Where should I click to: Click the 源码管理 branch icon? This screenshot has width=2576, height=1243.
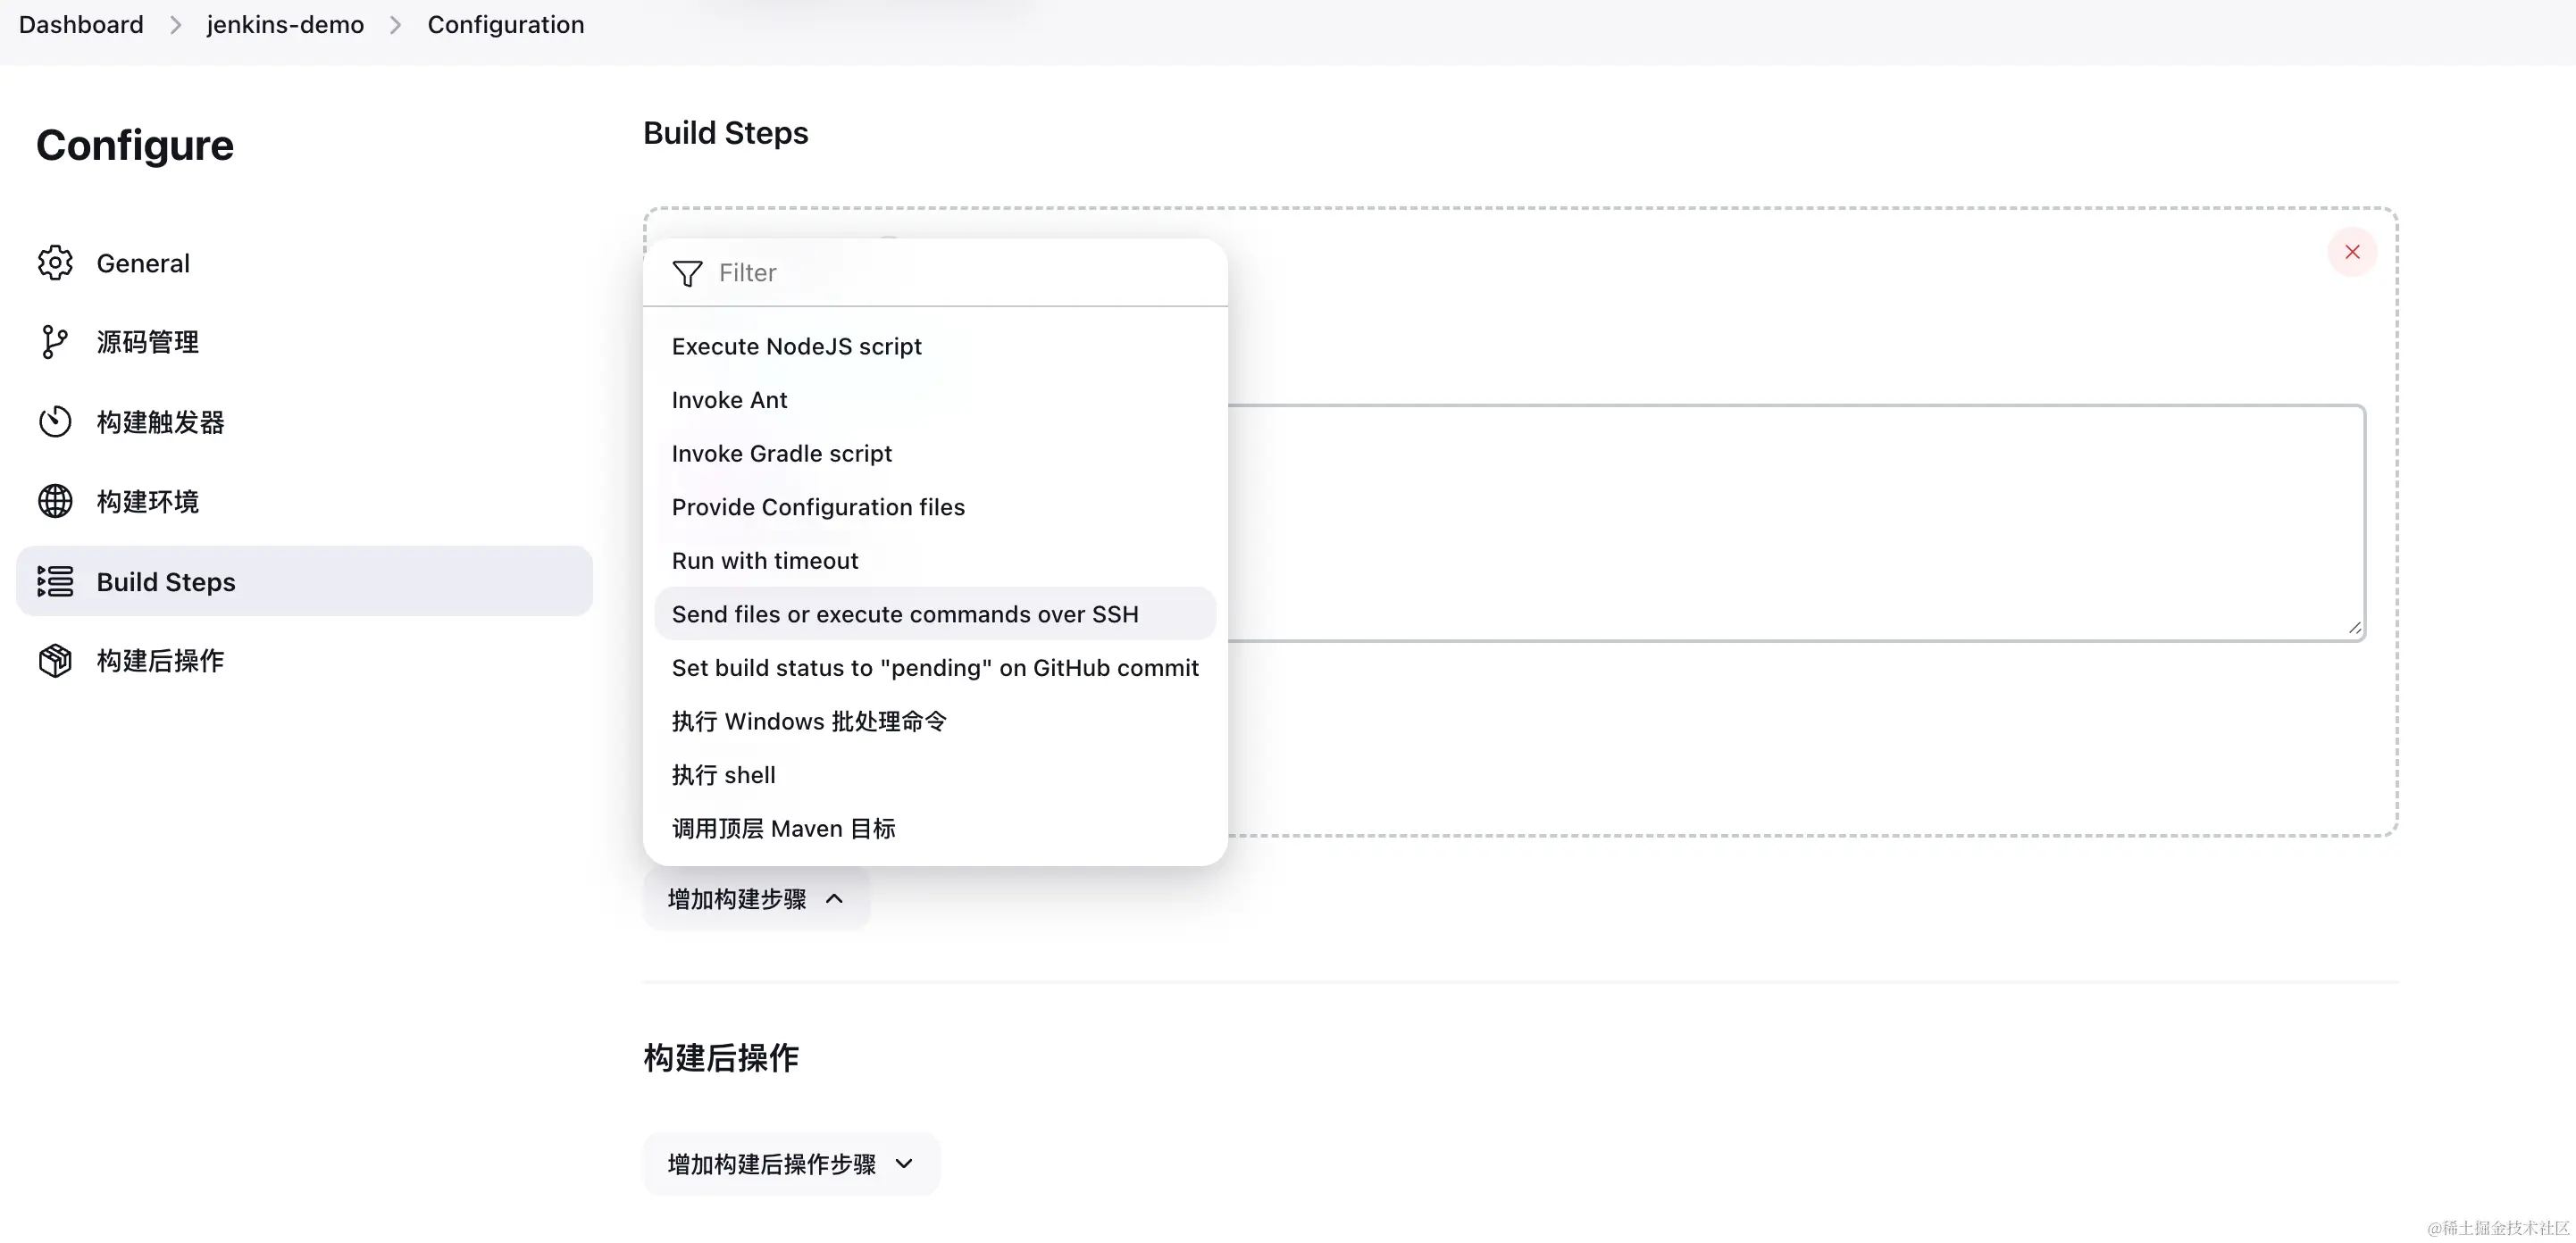(x=55, y=342)
